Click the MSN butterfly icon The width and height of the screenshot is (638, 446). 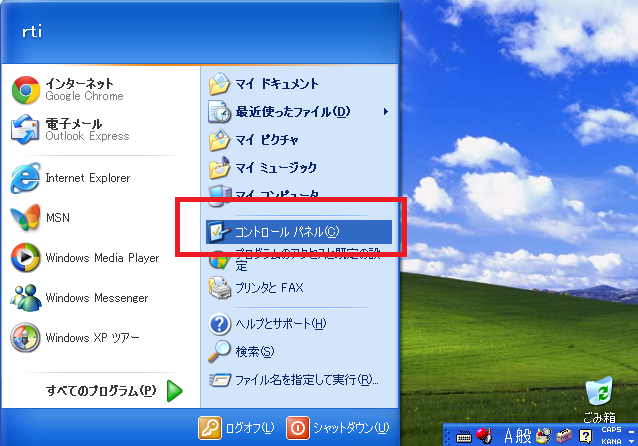pyautogui.click(x=26, y=218)
